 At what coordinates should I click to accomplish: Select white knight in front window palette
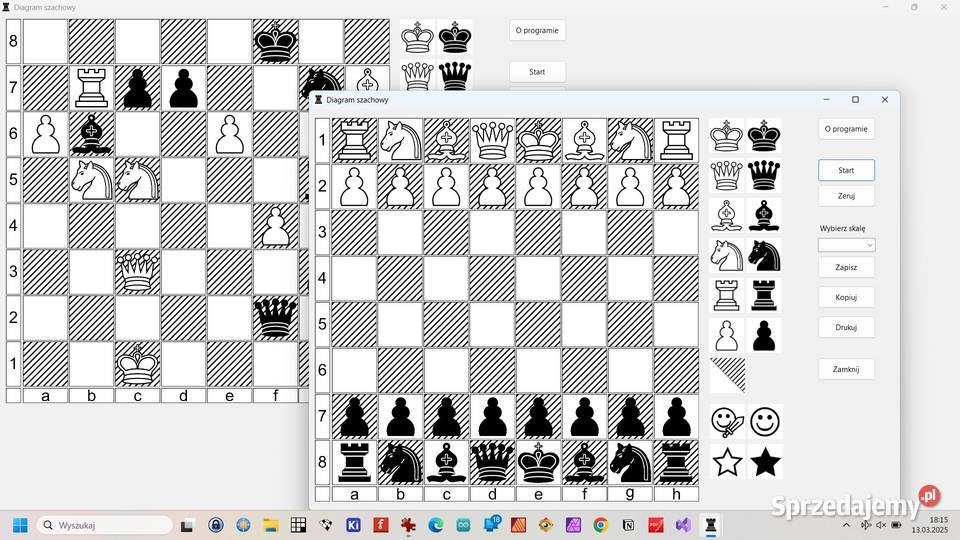click(x=726, y=255)
